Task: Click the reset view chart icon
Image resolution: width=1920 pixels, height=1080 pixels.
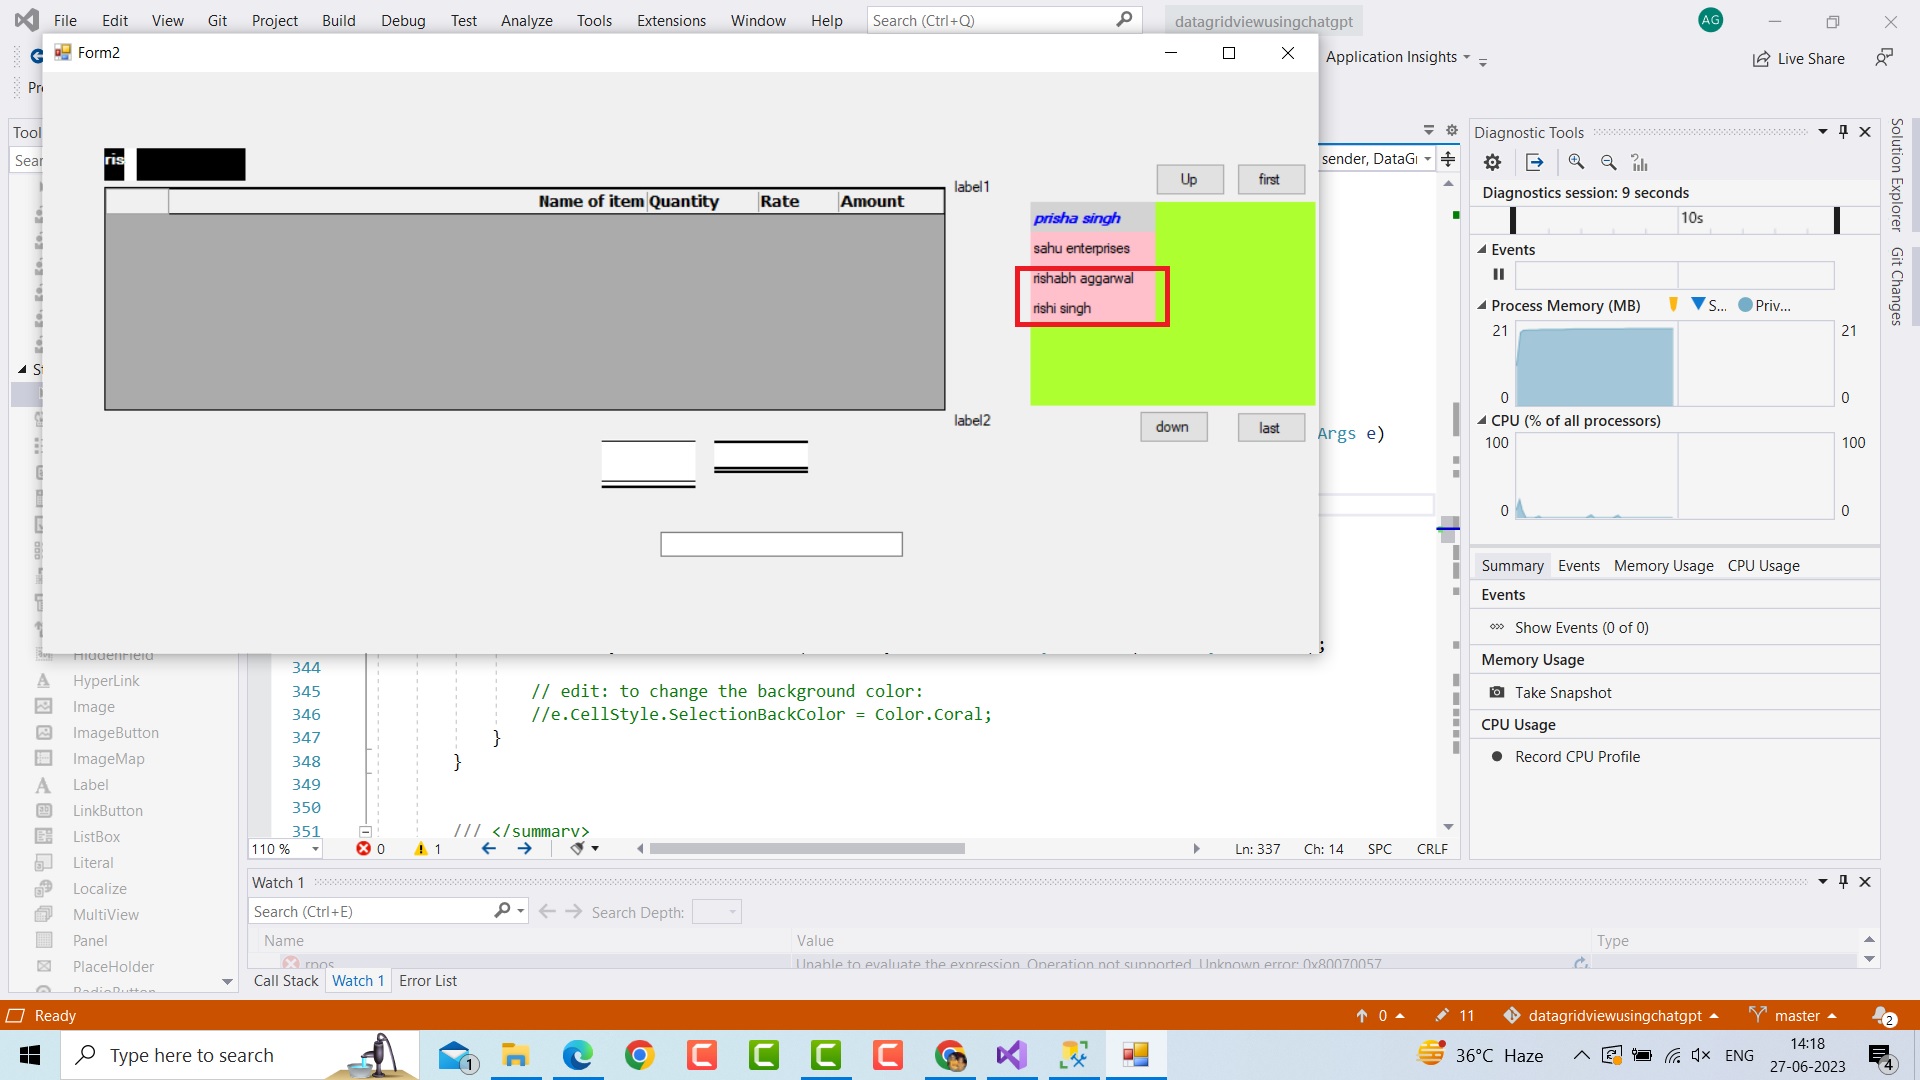Action: 1639,162
